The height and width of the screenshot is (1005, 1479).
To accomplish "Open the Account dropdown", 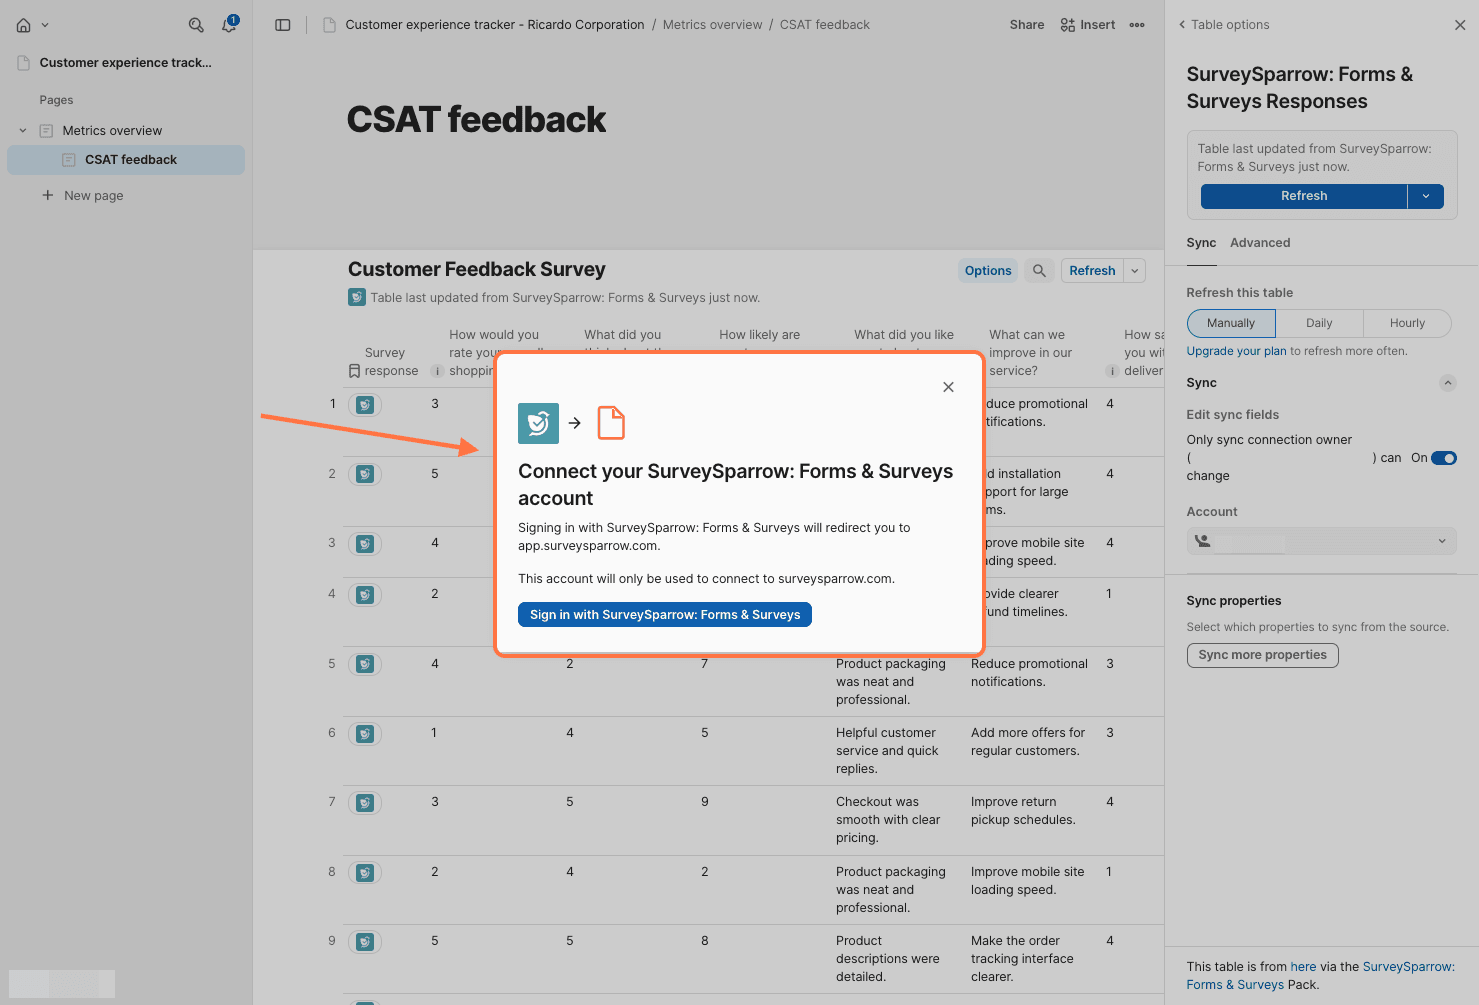I will (x=1321, y=541).
